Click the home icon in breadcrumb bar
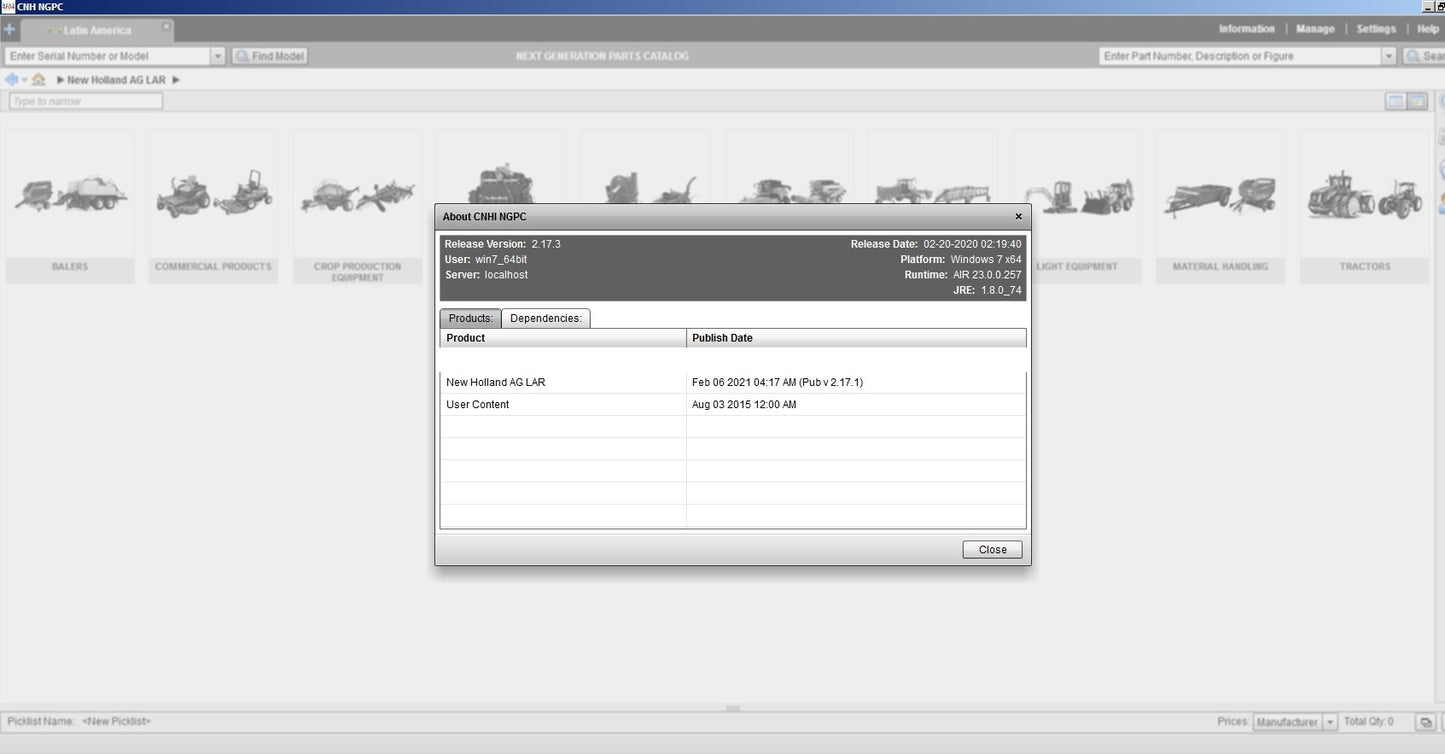 (x=38, y=80)
